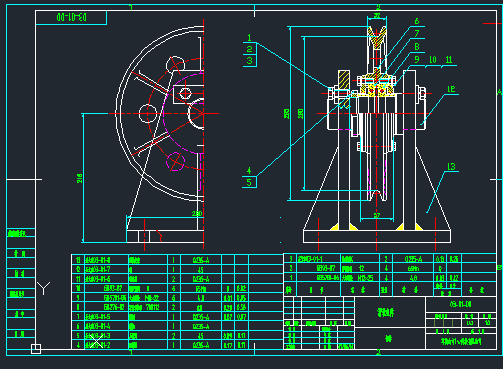This screenshot has width=503, height=369.
Task: Select part balloon number 9 leader label
Action: 417,59
